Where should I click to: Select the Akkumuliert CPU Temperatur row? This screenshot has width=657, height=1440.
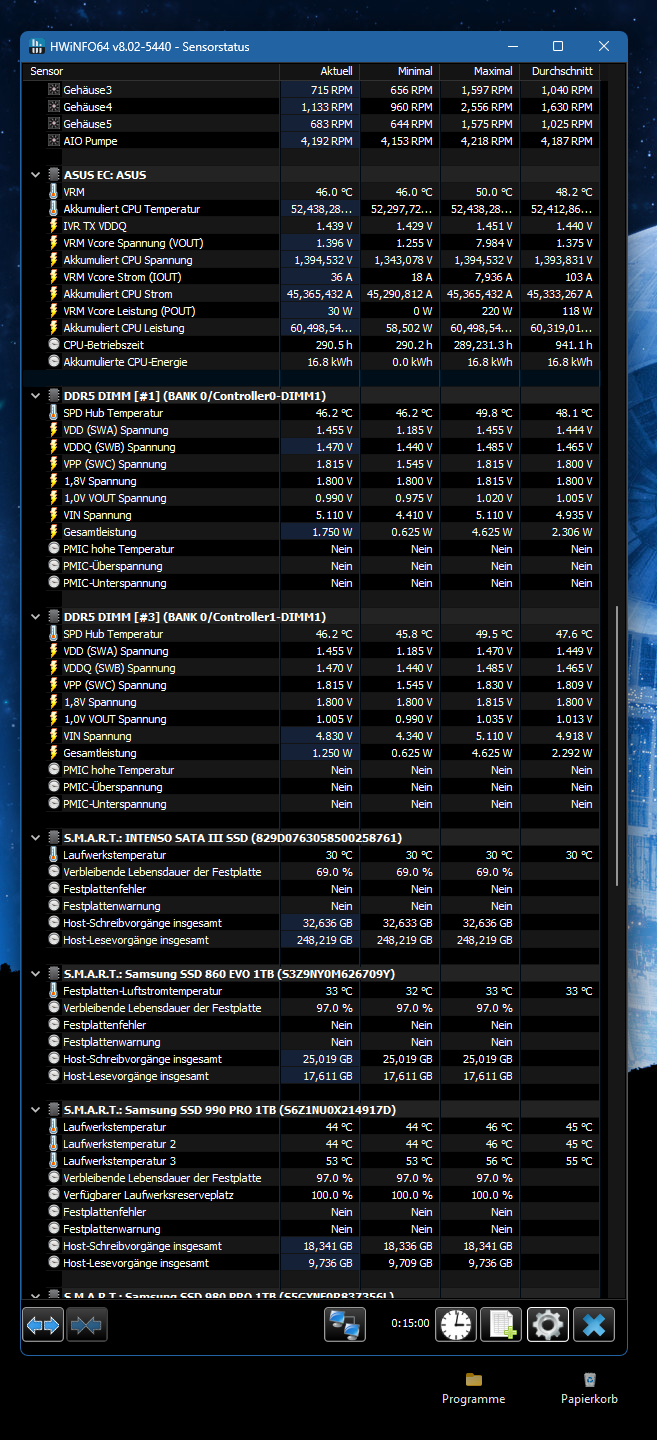click(311, 209)
